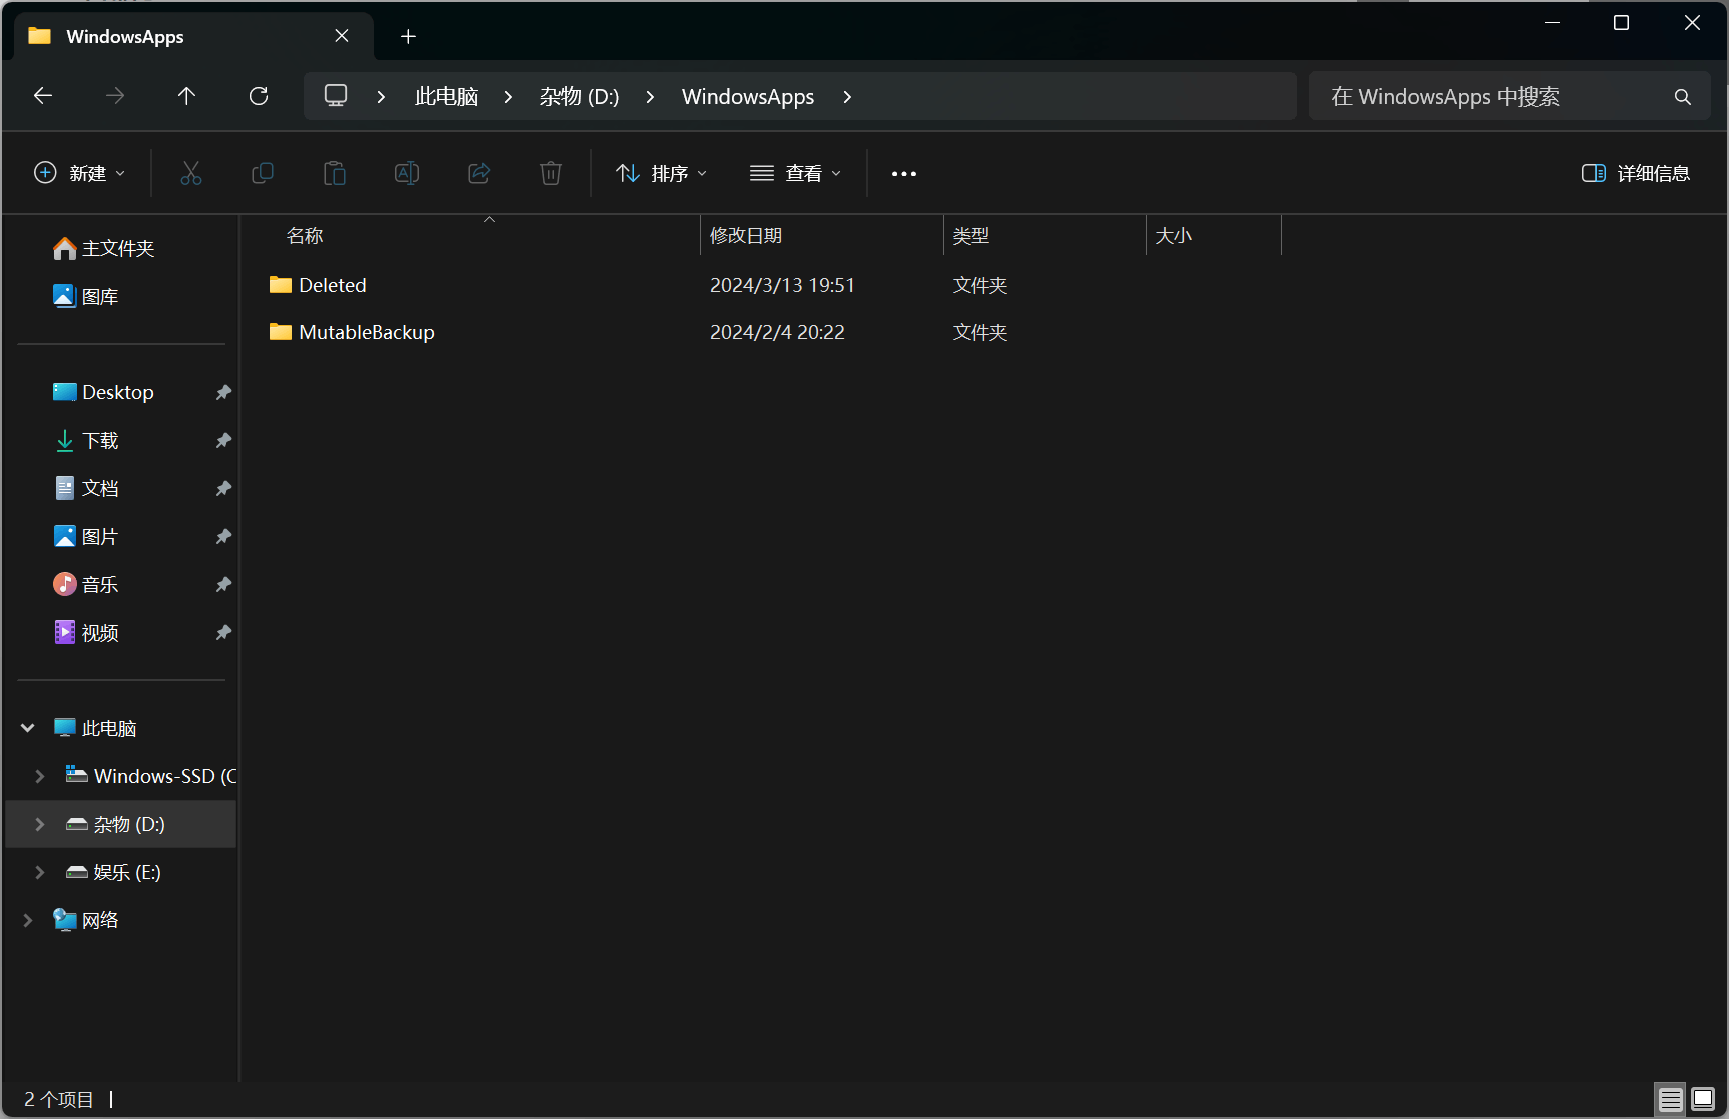Collapse the 此电脑 tree node
Image resolution: width=1729 pixels, height=1119 pixels.
coord(28,728)
